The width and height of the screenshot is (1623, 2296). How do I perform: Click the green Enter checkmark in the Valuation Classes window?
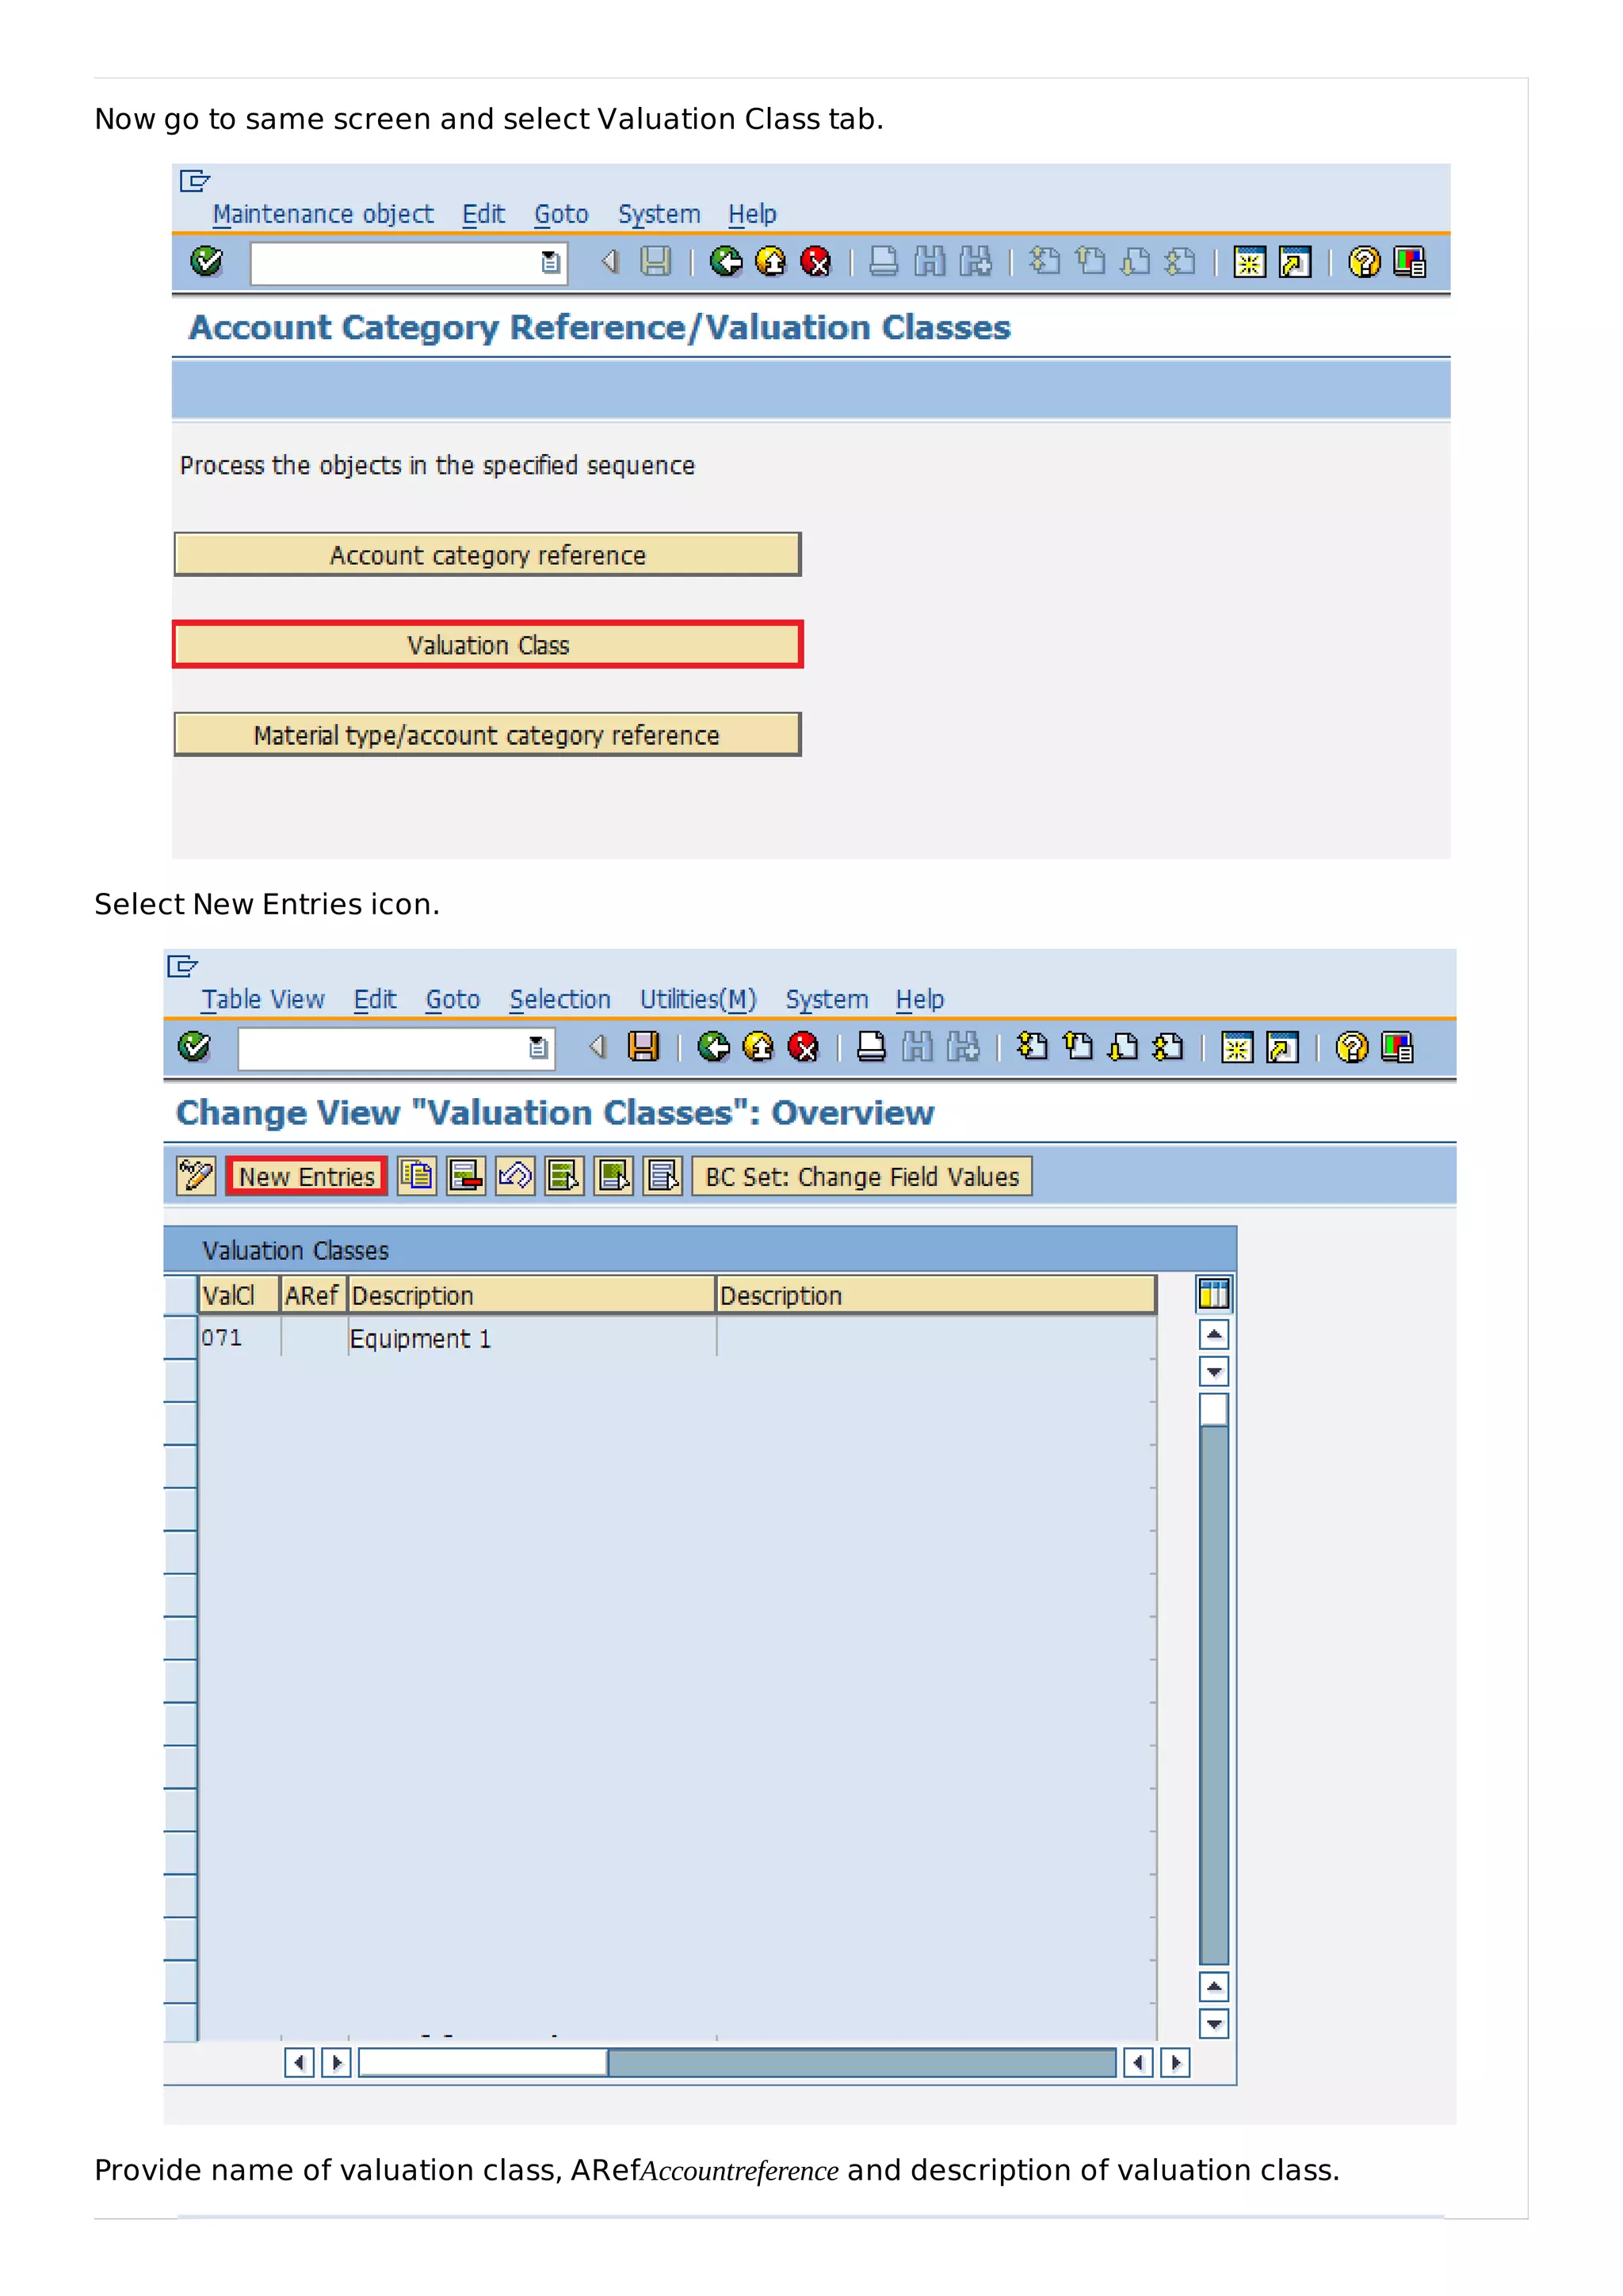pyautogui.click(x=194, y=1047)
